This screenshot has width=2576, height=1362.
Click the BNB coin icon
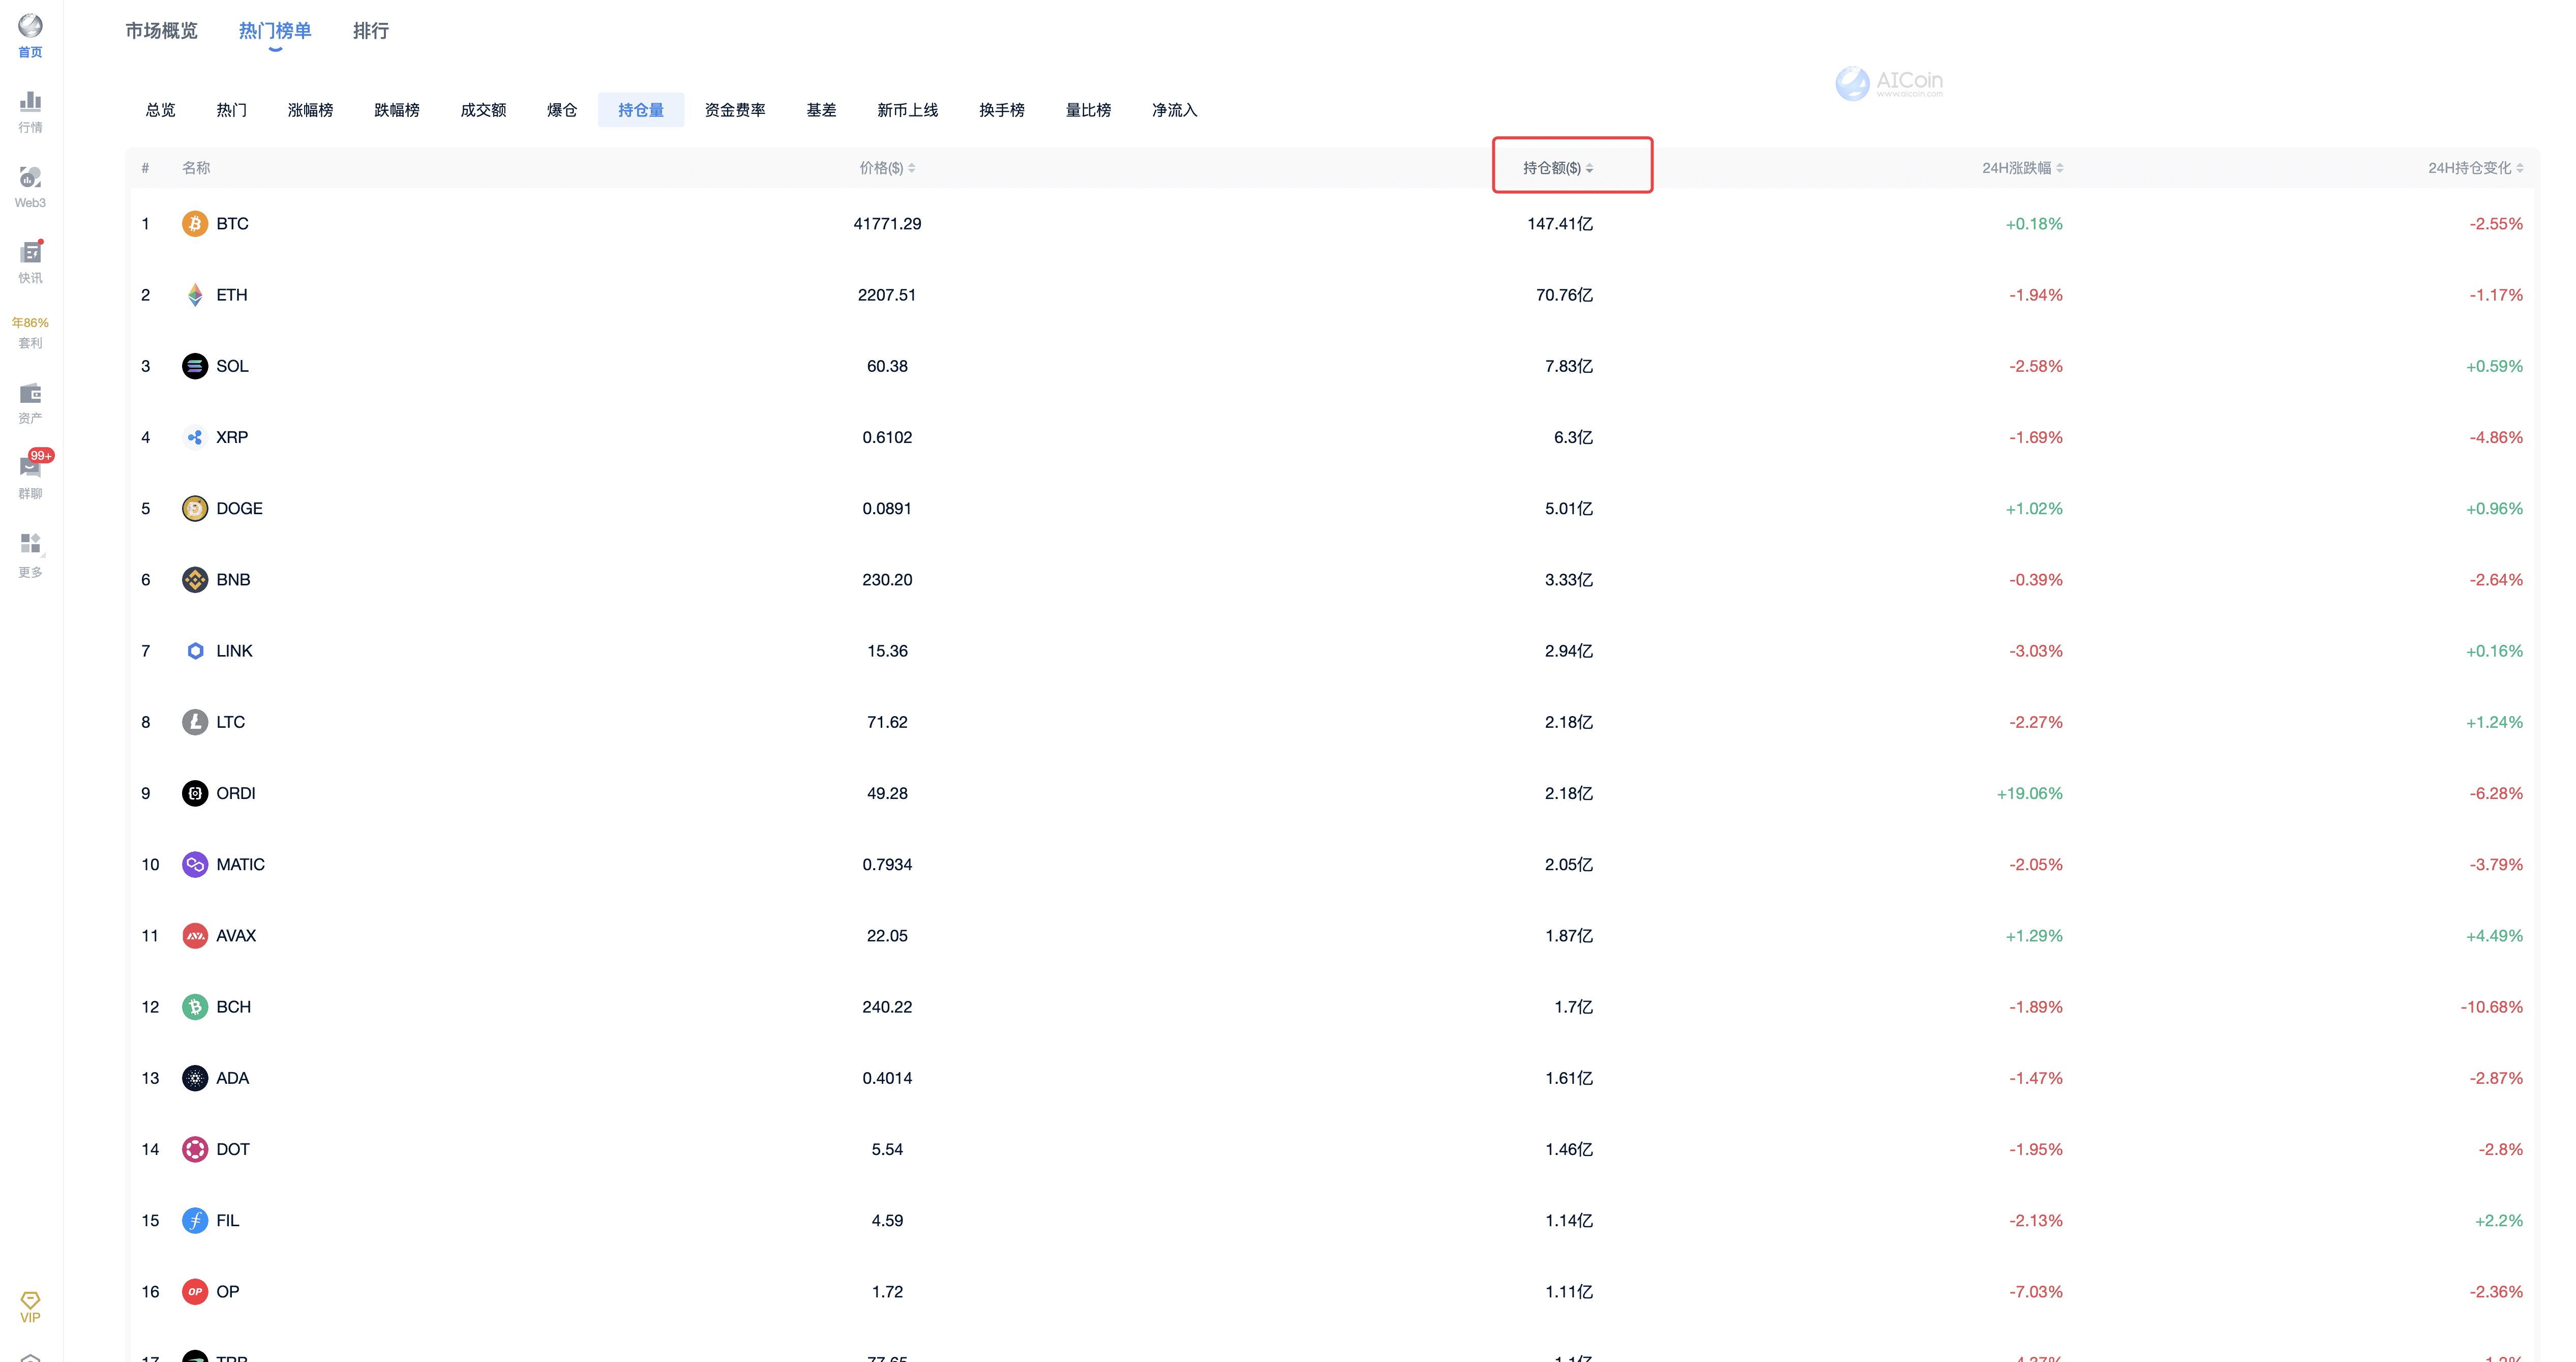click(195, 580)
